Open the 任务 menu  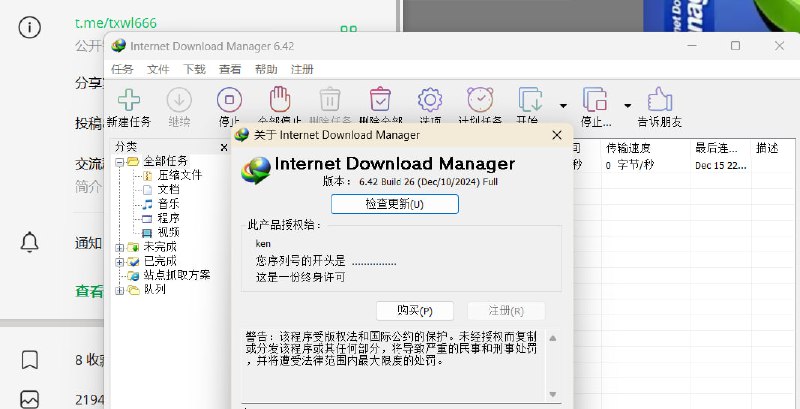coord(122,69)
